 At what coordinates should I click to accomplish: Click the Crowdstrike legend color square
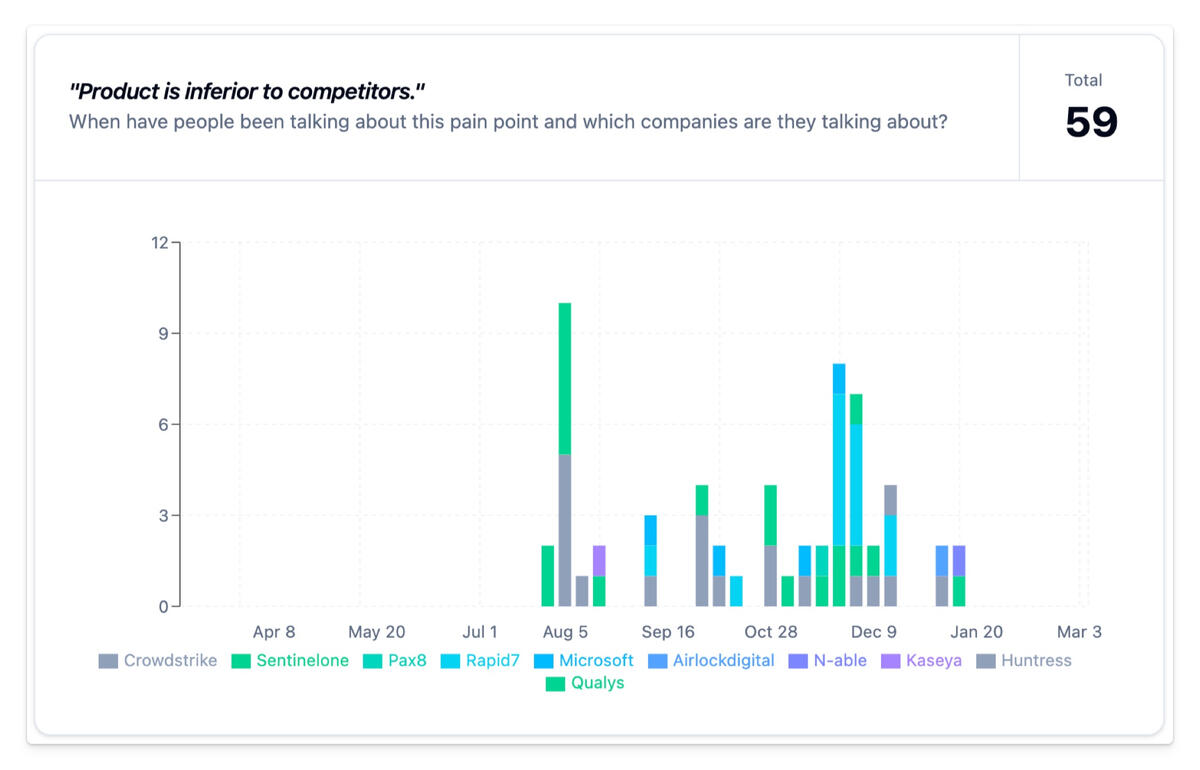108,661
